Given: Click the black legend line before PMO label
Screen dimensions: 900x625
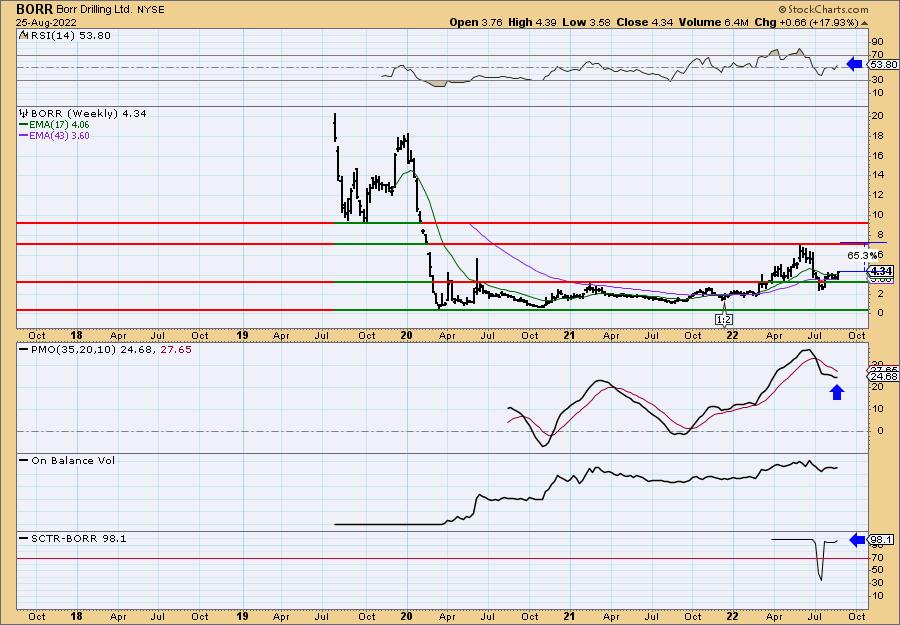Looking at the screenshot, I should [24, 350].
